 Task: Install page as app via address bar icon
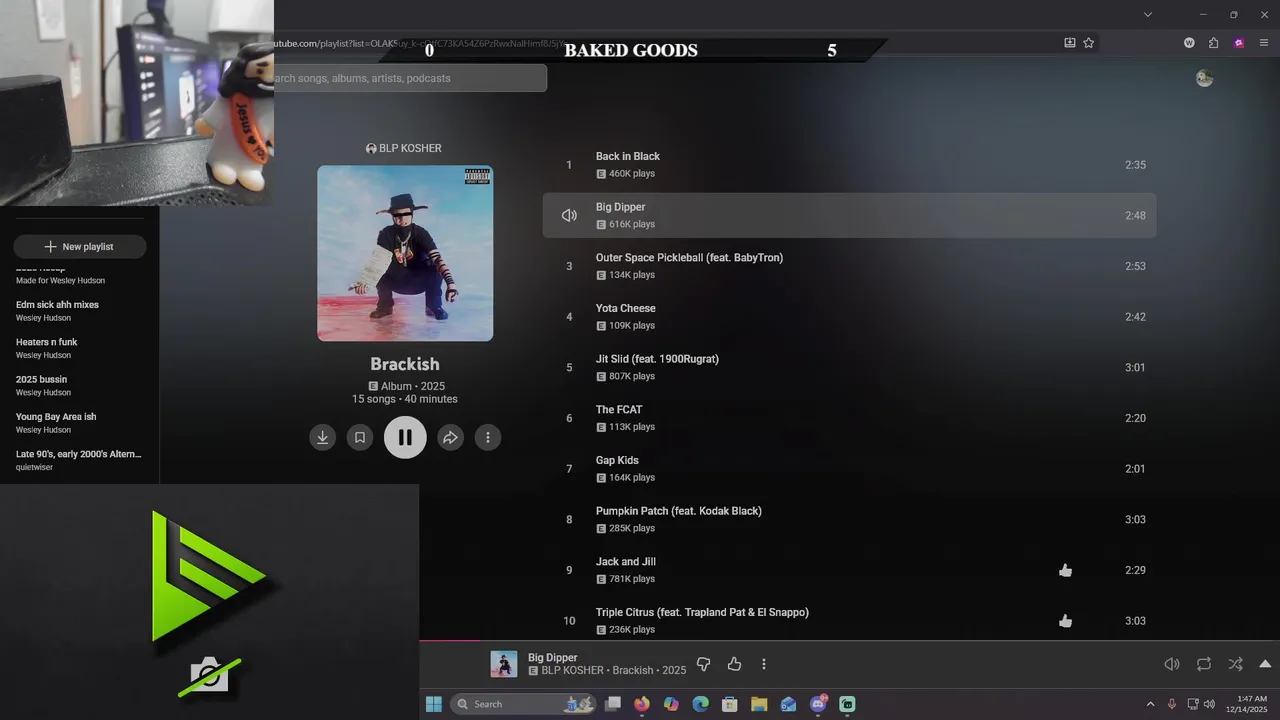tap(1069, 43)
